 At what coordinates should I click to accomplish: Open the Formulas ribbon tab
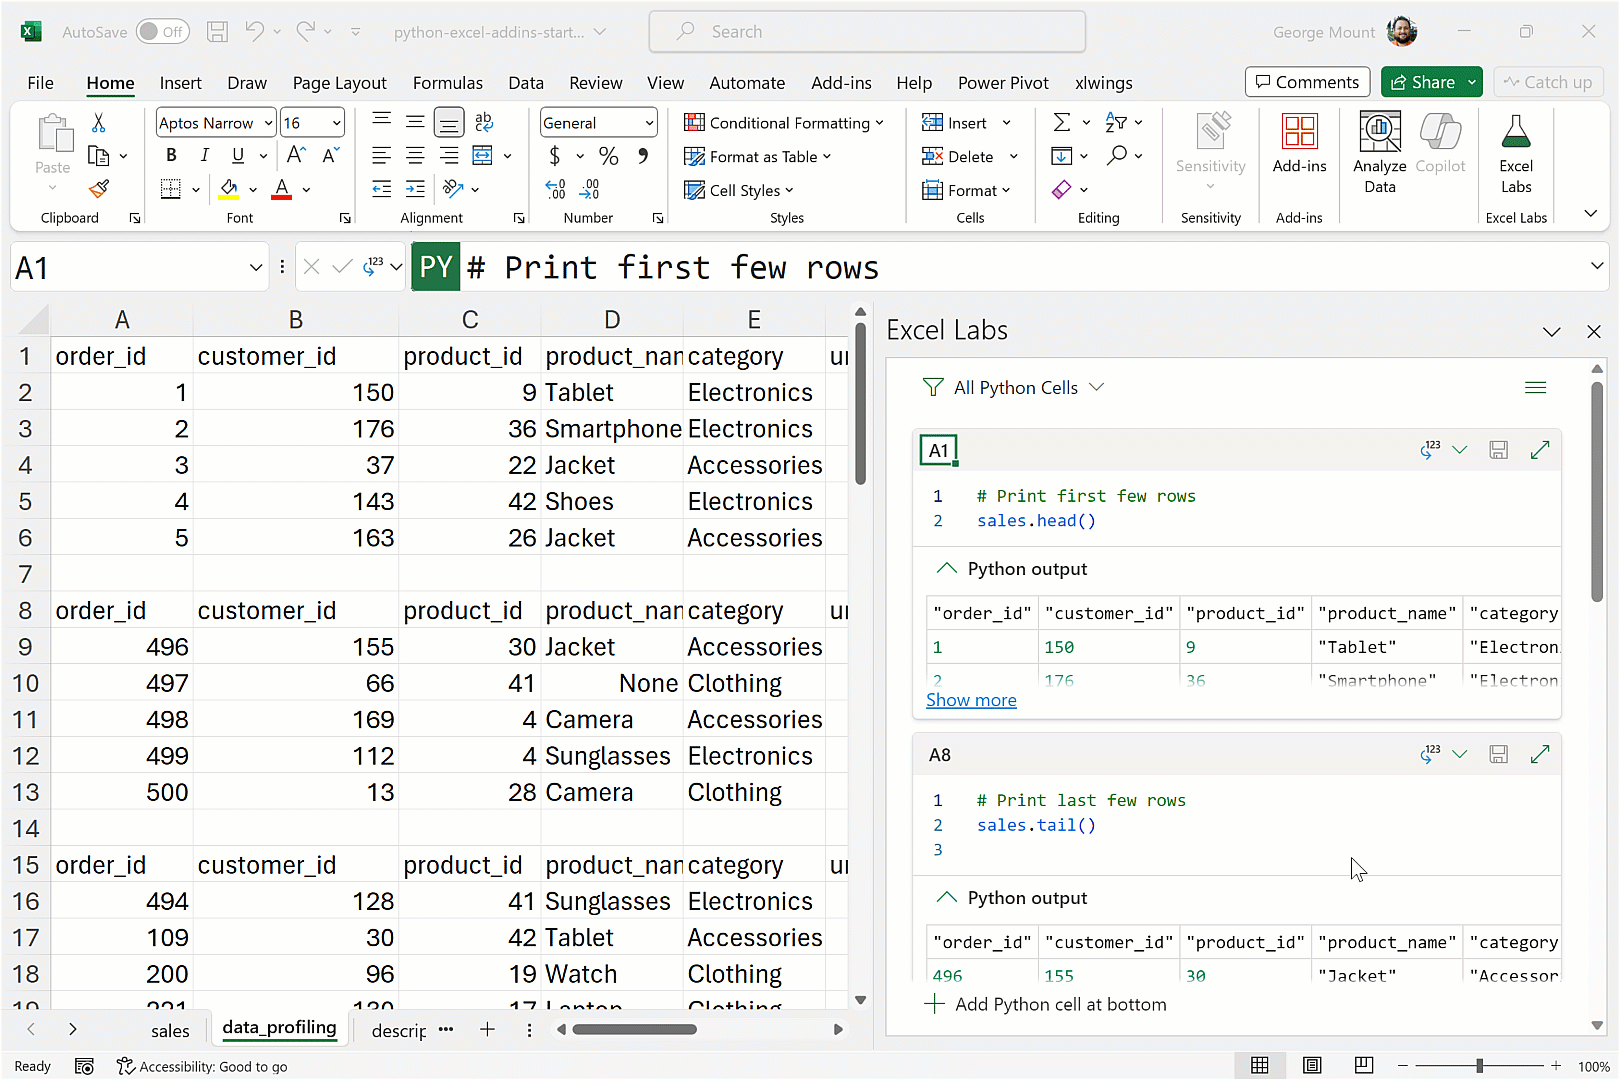click(447, 83)
